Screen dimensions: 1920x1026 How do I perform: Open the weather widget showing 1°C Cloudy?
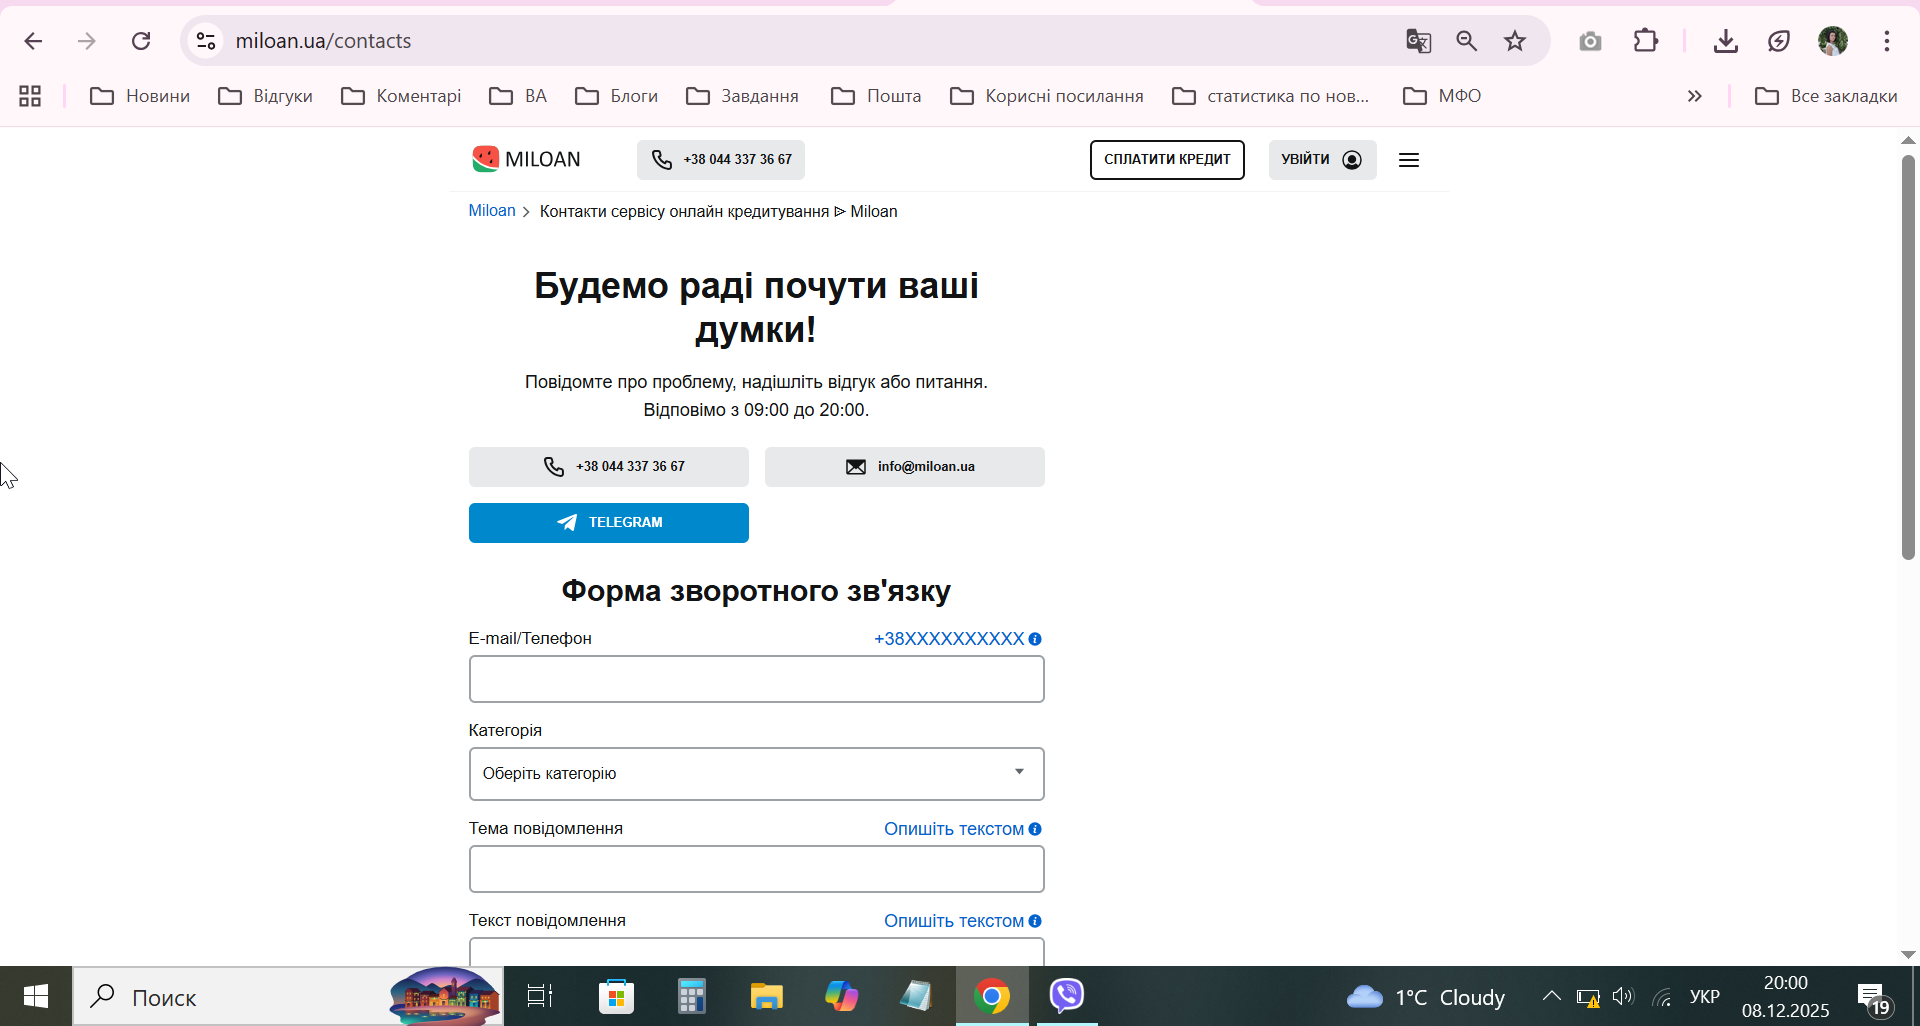(x=1426, y=997)
